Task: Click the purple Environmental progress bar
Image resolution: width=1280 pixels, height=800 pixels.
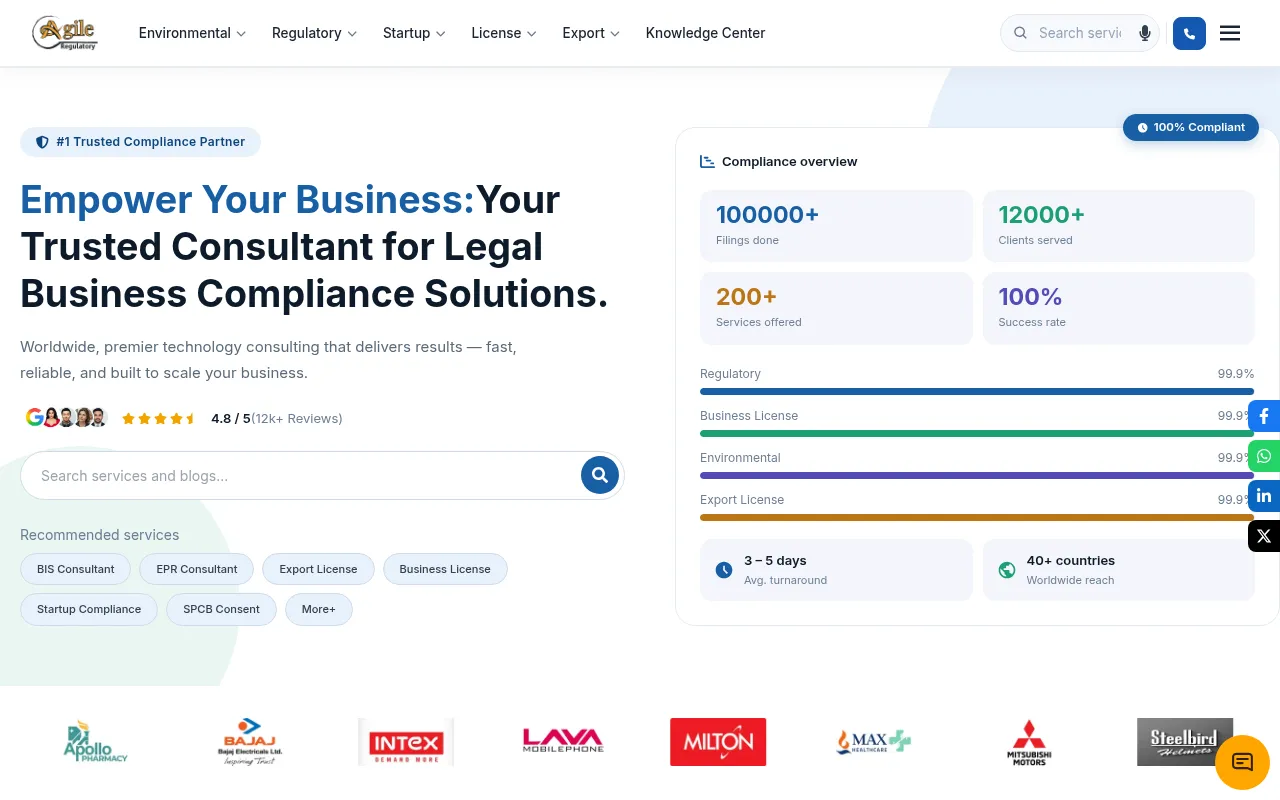Action: (x=977, y=475)
